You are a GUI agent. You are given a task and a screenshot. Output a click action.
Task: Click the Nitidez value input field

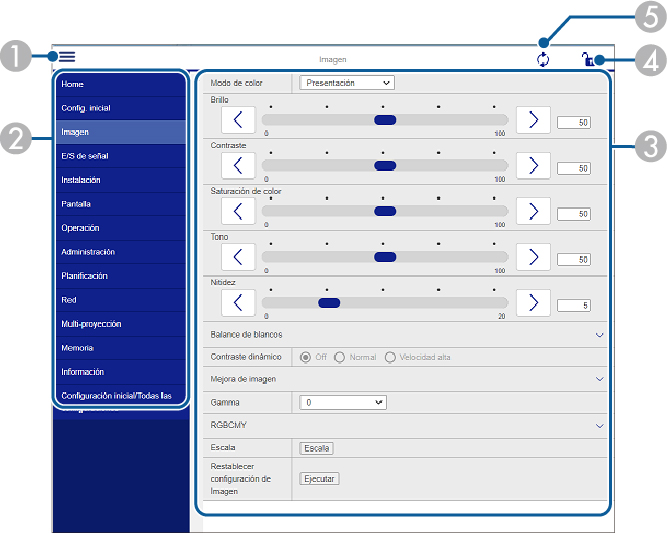click(x=573, y=306)
